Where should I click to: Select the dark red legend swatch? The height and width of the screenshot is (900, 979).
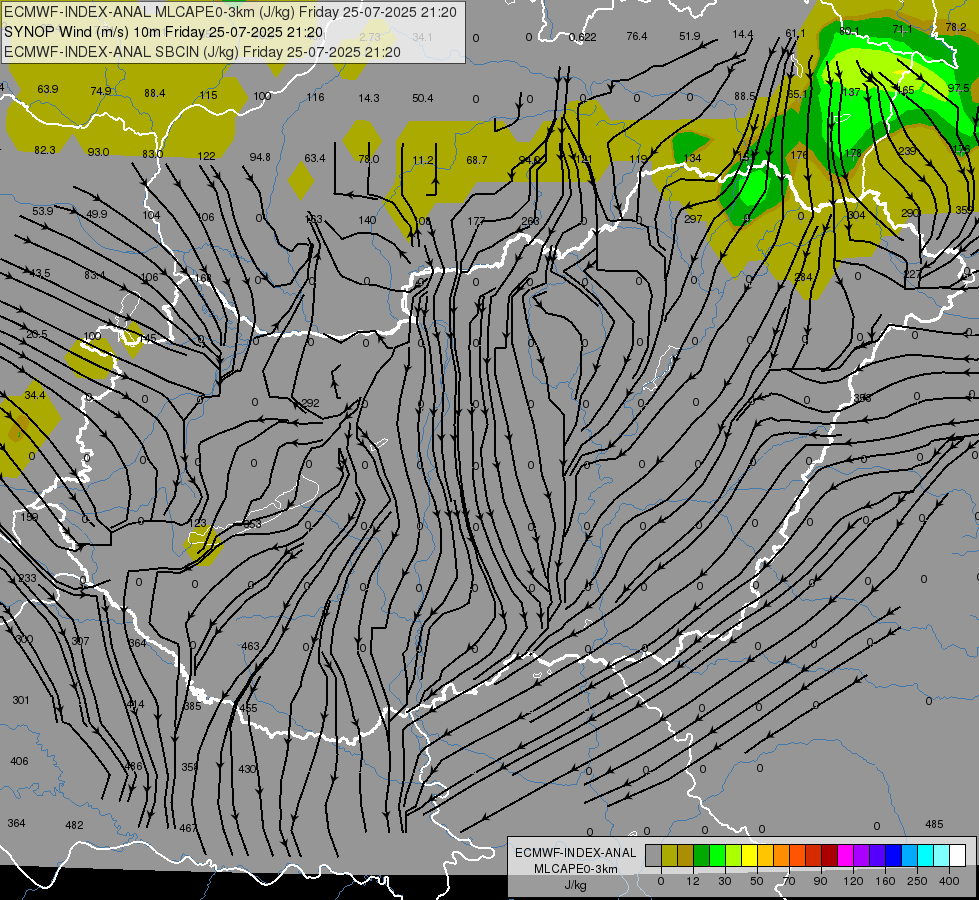829,855
